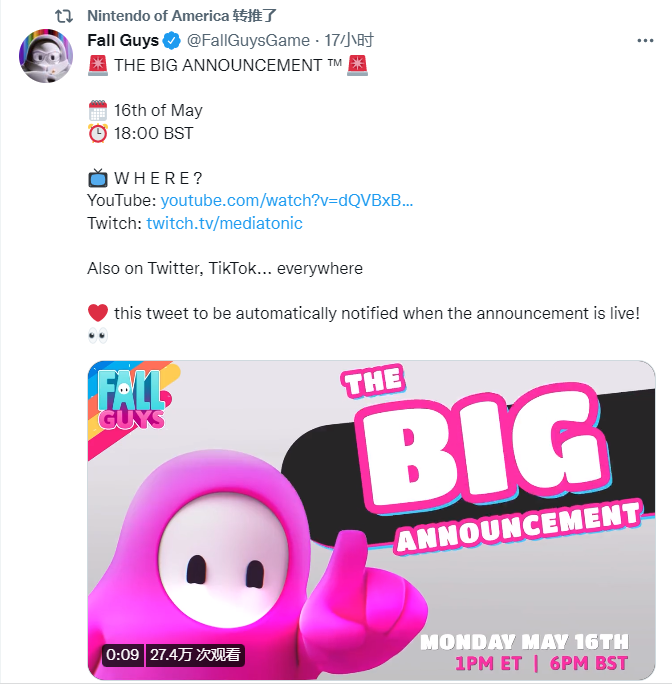This screenshot has height=685, width=672.
Task: Click the calendar emoji before 16th of May
Action: [x=98, y=111]
